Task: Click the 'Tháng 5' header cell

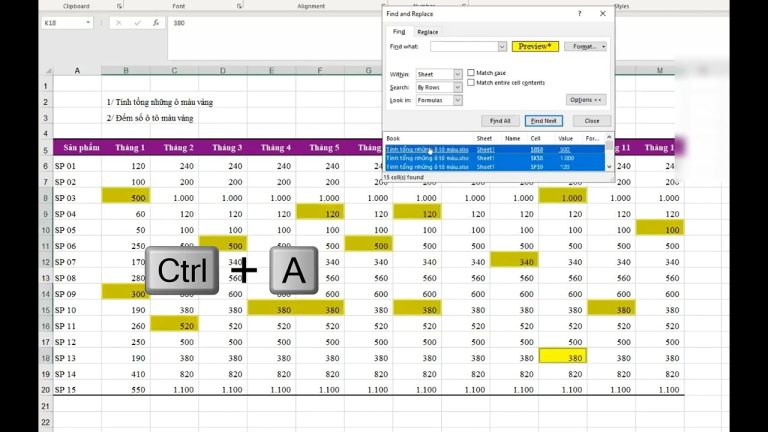Action: [320, 147]
